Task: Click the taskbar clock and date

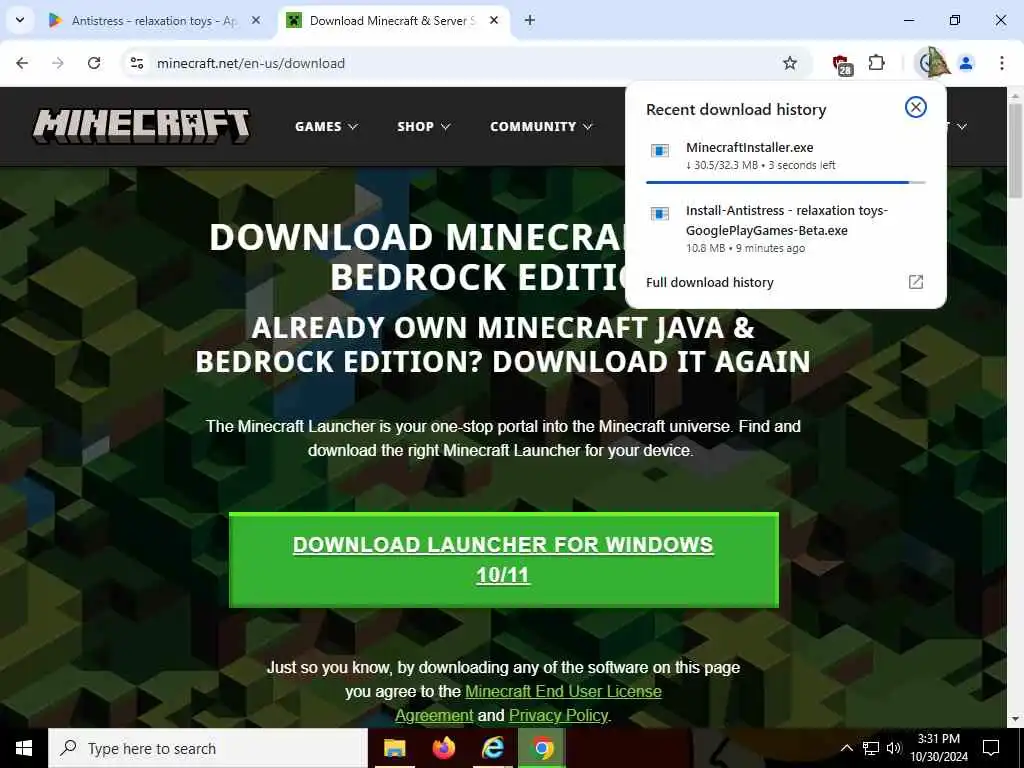Action: click(x=938, y=748)
